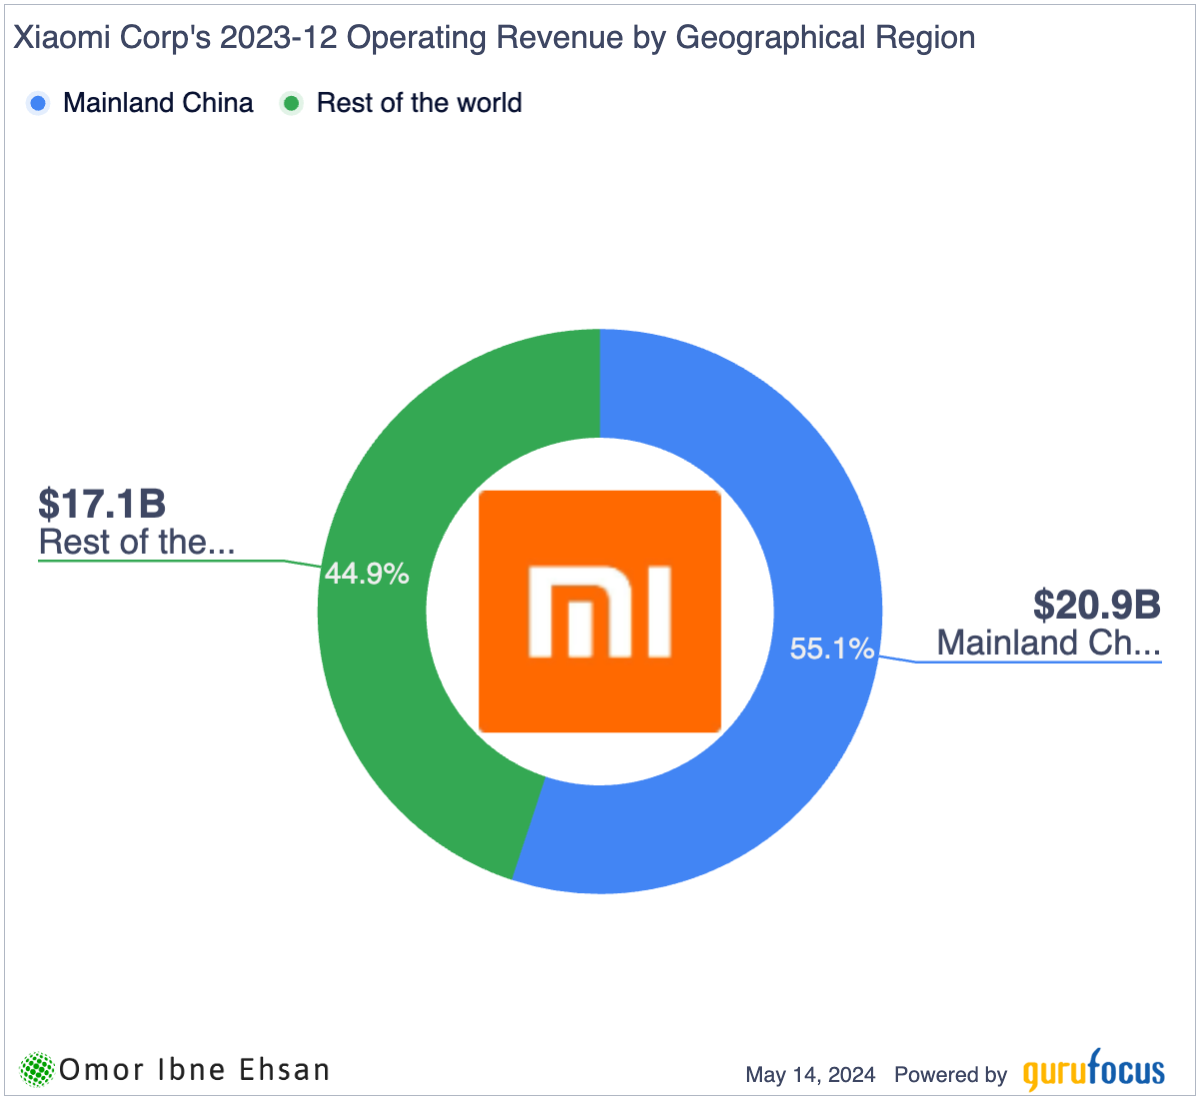Image resolution: width=1200 pixels, height=1100 pixels.
Task: Click the chart title about Xiaomi operating revenue
Action: pos(494,37)
